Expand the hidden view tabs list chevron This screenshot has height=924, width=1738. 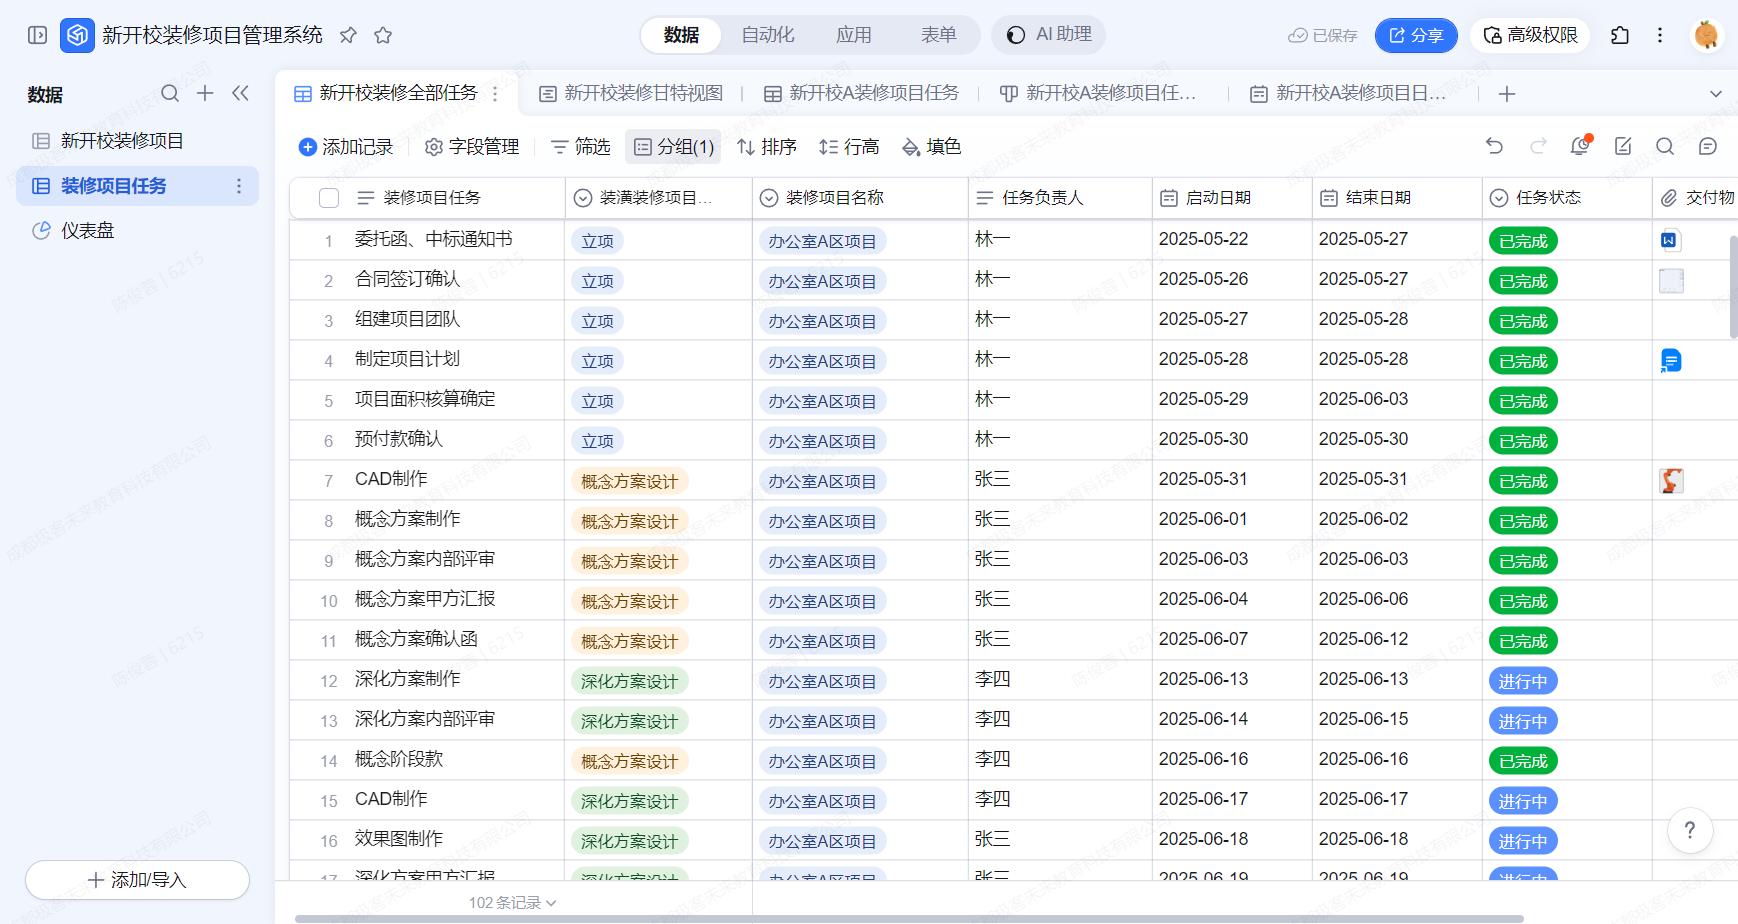[1716, 94]
